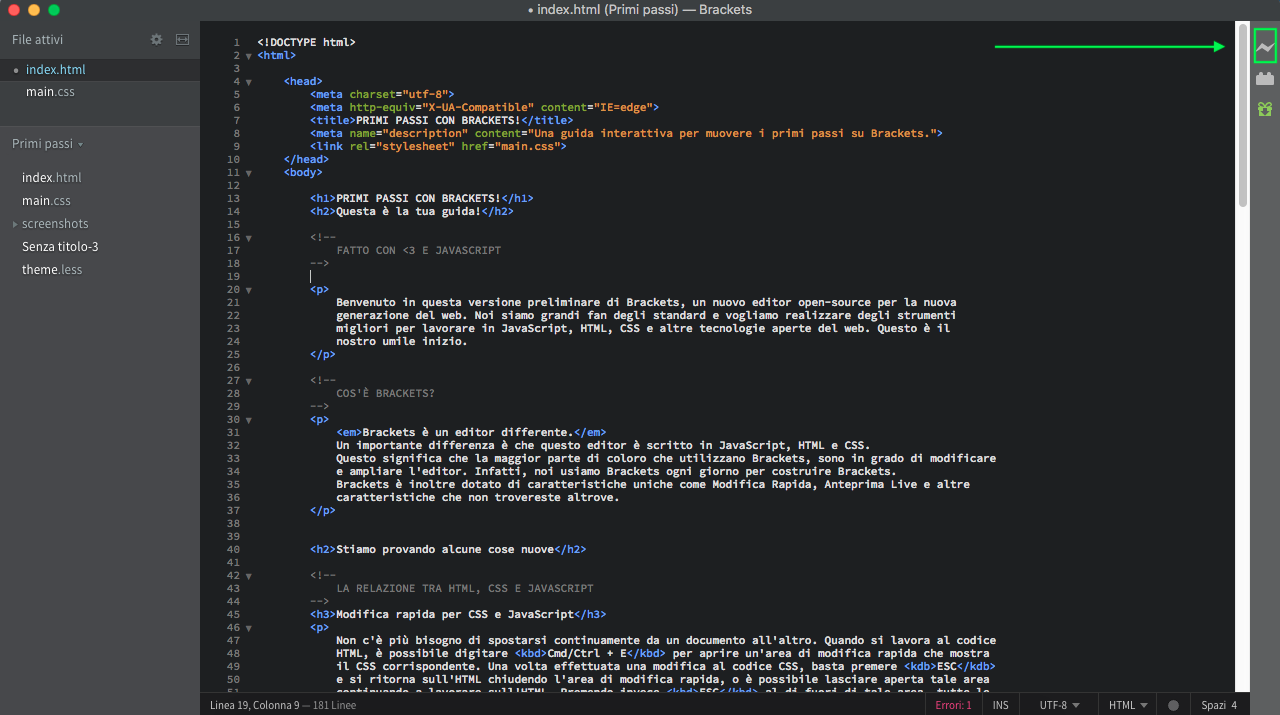The width and height of the screenshot is (1280, 715).
Task: Open the UTF-8 encoding dropdown
Action: tap(1059, 705)
